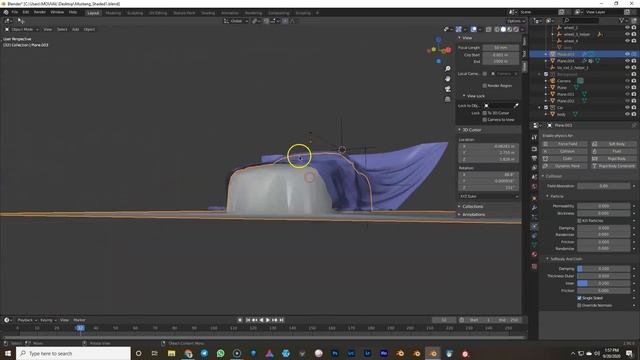Click the eyedropper next to Lock to Object
The image size is (640, 360).
(x=516, y=106)
